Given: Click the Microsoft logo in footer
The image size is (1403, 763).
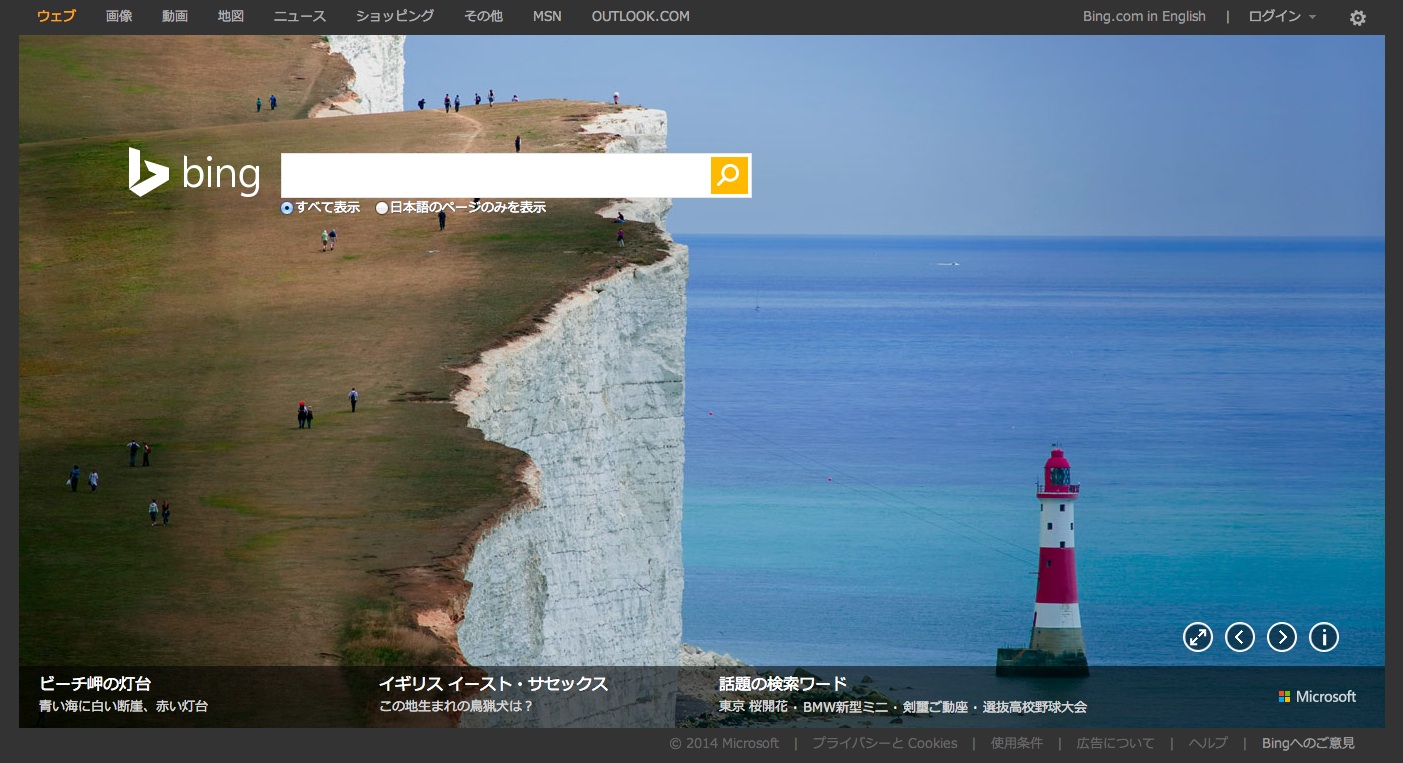Looking at the screenshot, I should 1317,696.
